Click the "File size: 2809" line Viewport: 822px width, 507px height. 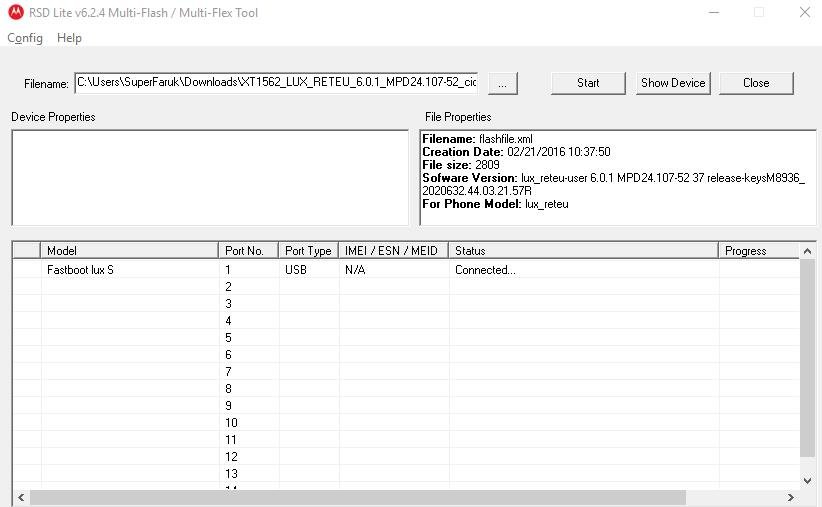click(461, 165)
